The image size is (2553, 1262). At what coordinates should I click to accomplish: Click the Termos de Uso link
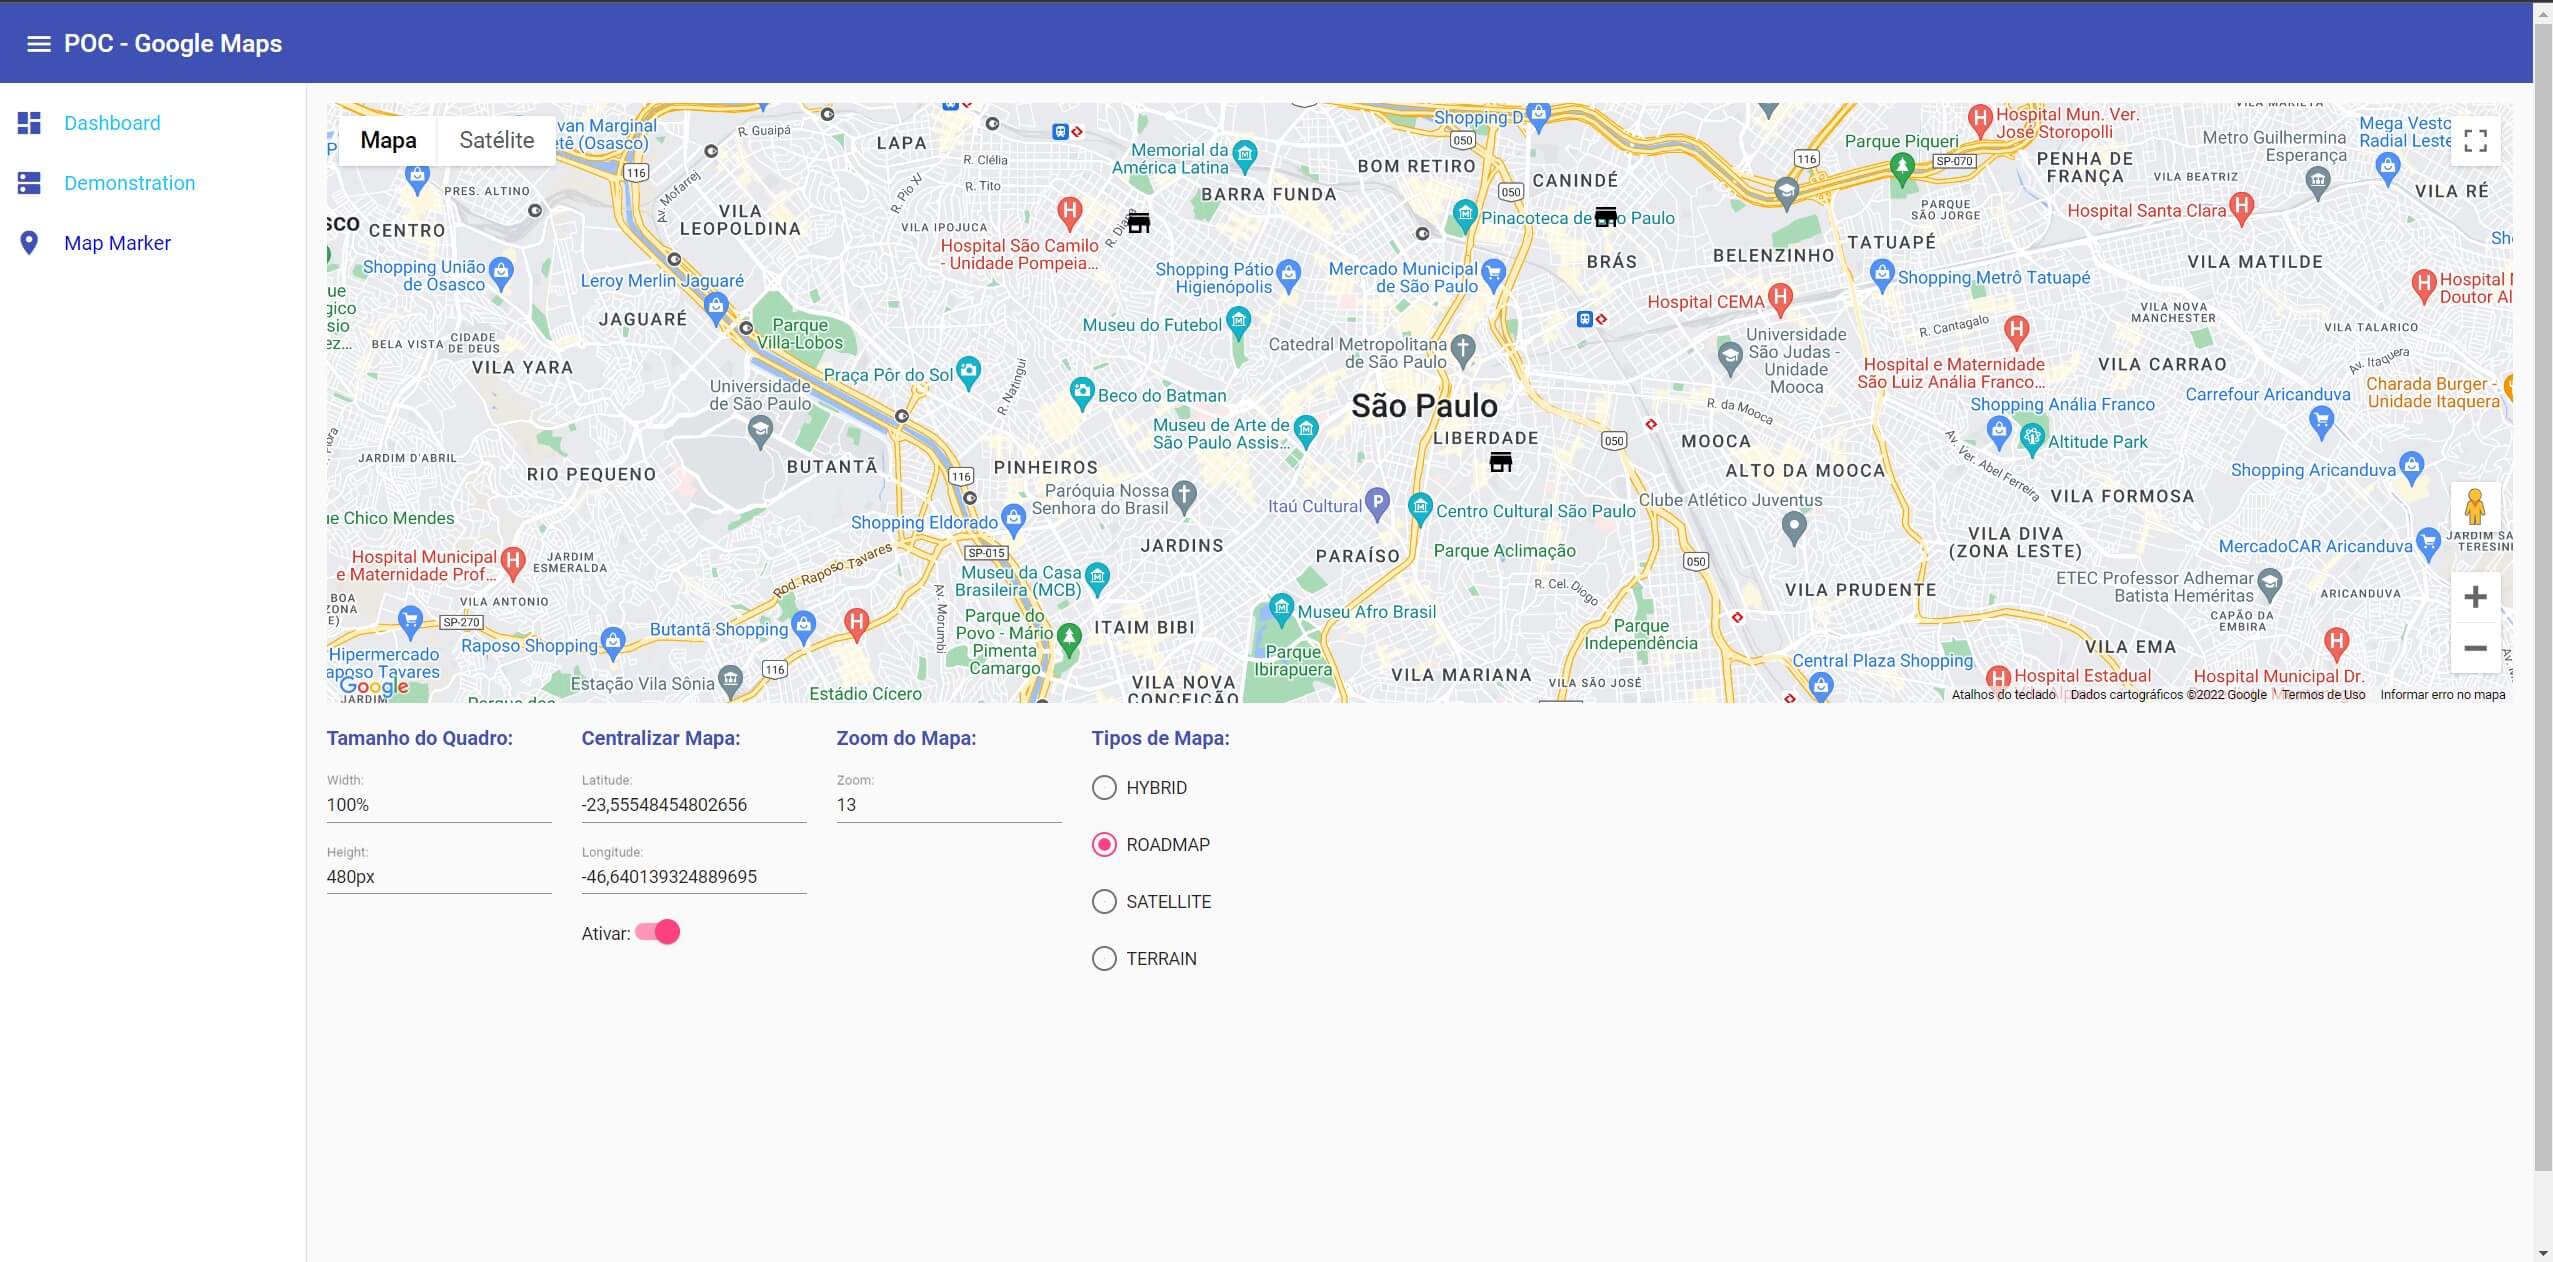(2323, 695)
